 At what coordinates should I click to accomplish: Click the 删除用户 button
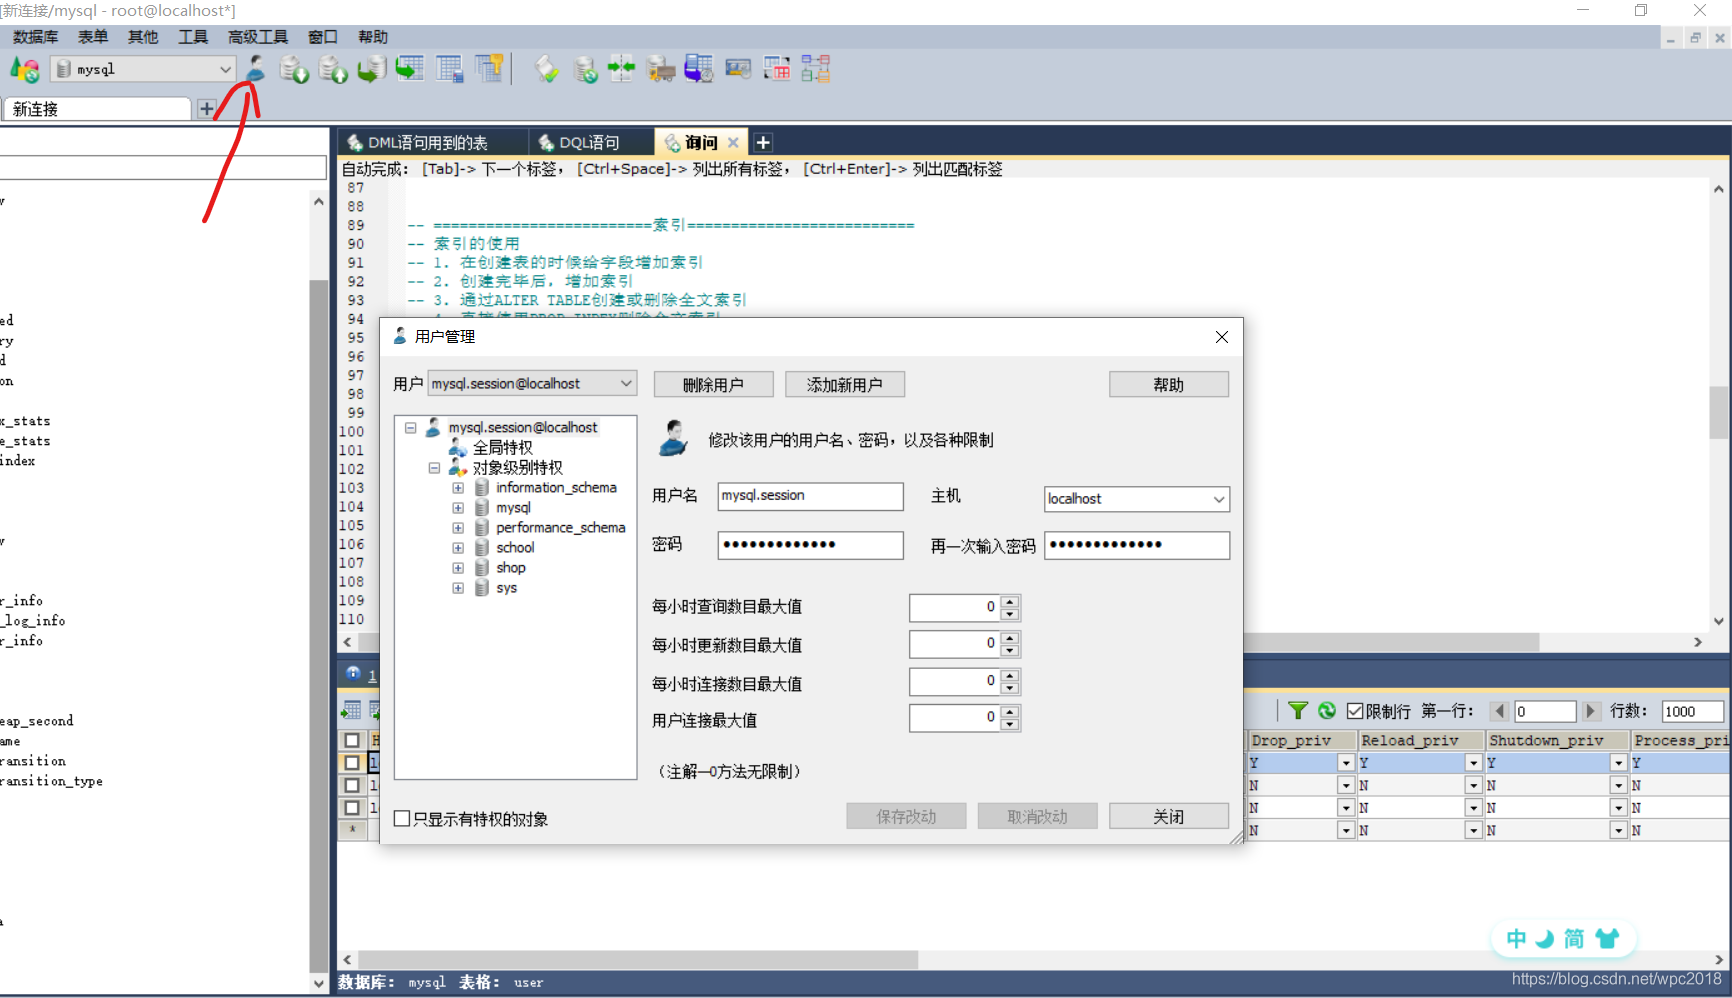pyautogui.click(x=713, y=384)
